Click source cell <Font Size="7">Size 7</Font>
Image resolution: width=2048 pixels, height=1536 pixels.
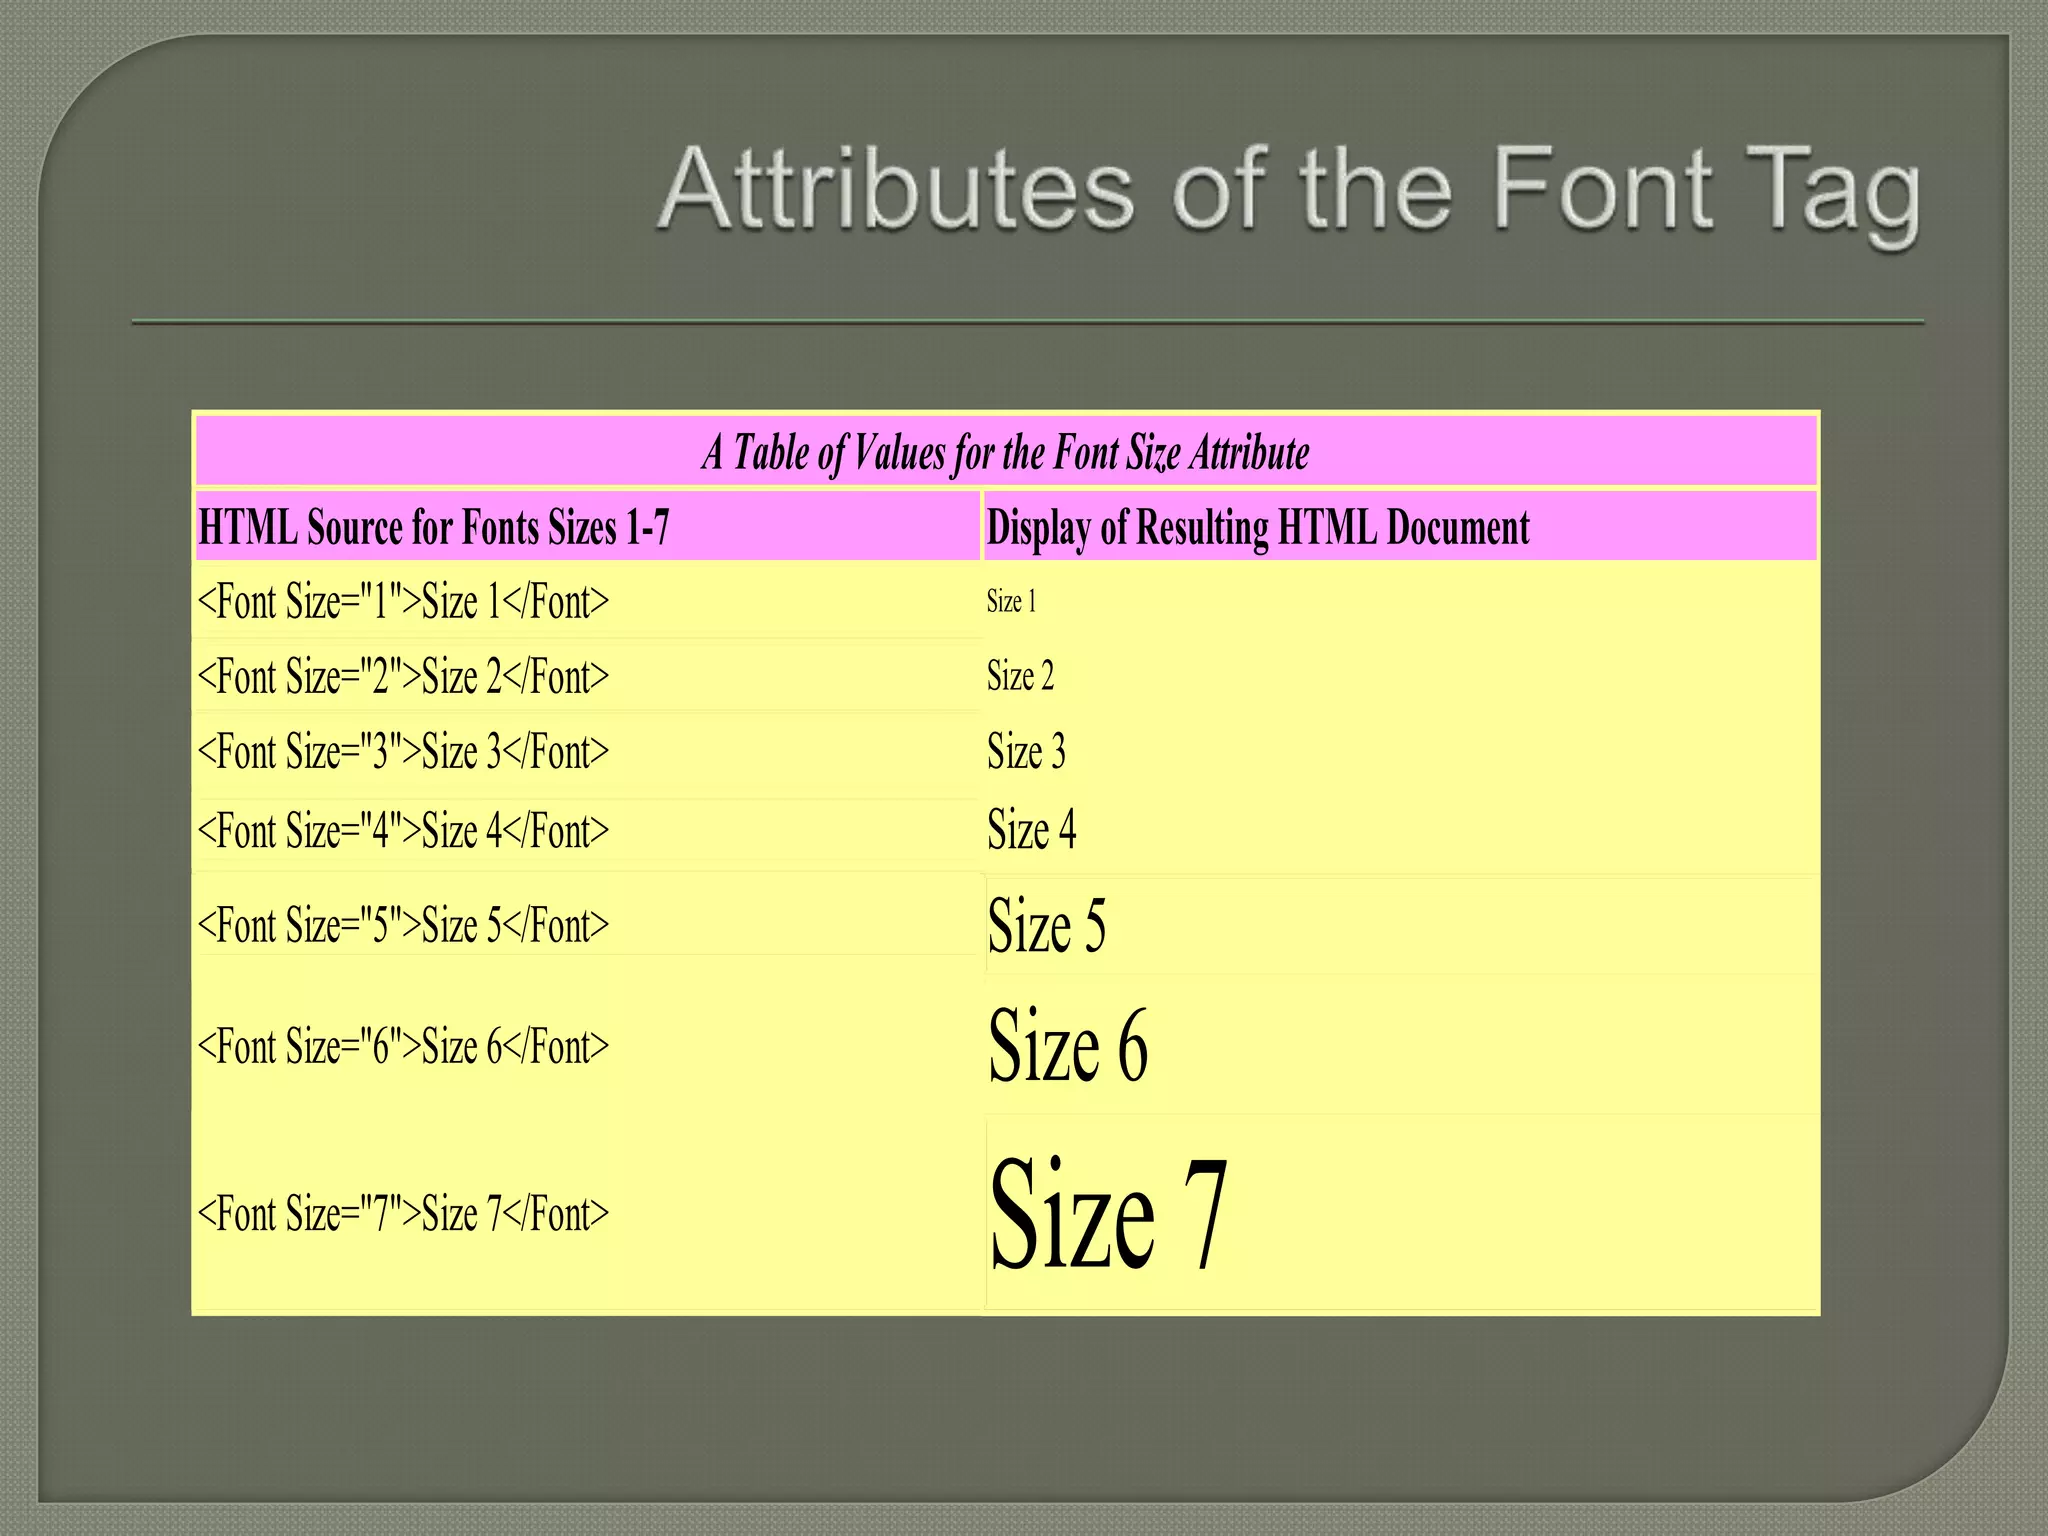403,1214
